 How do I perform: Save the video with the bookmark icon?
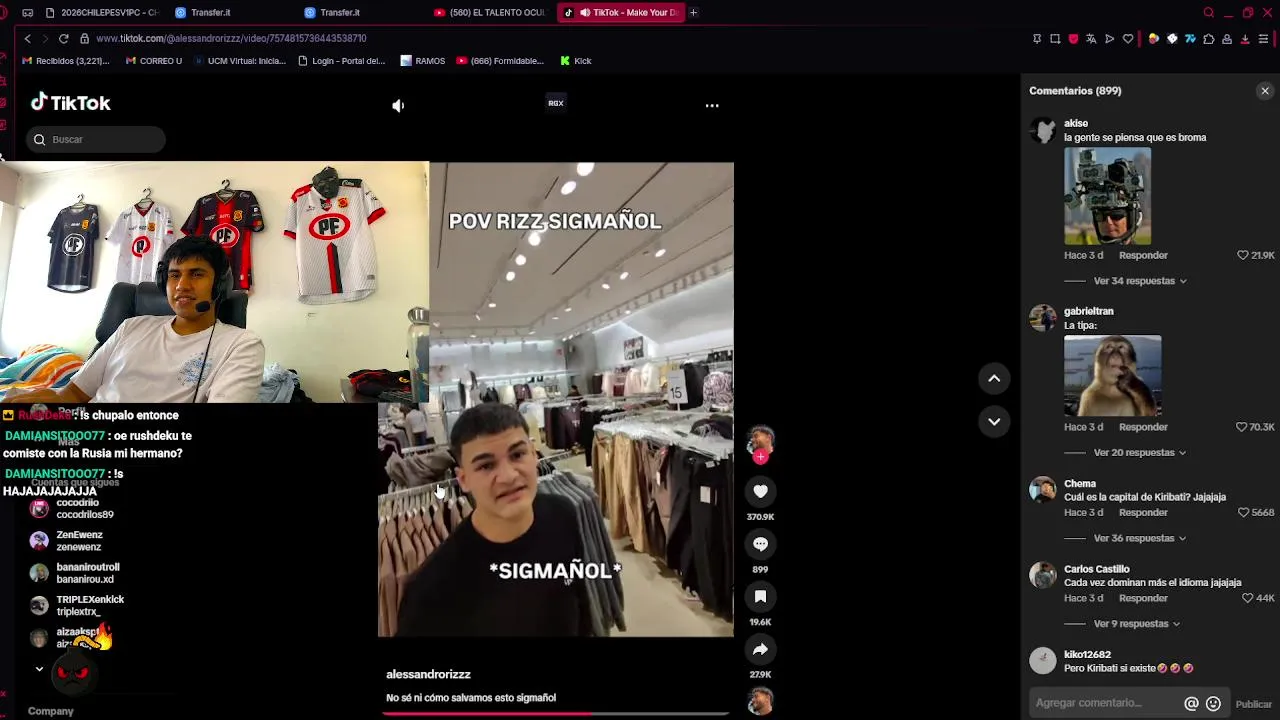(760, 596)
